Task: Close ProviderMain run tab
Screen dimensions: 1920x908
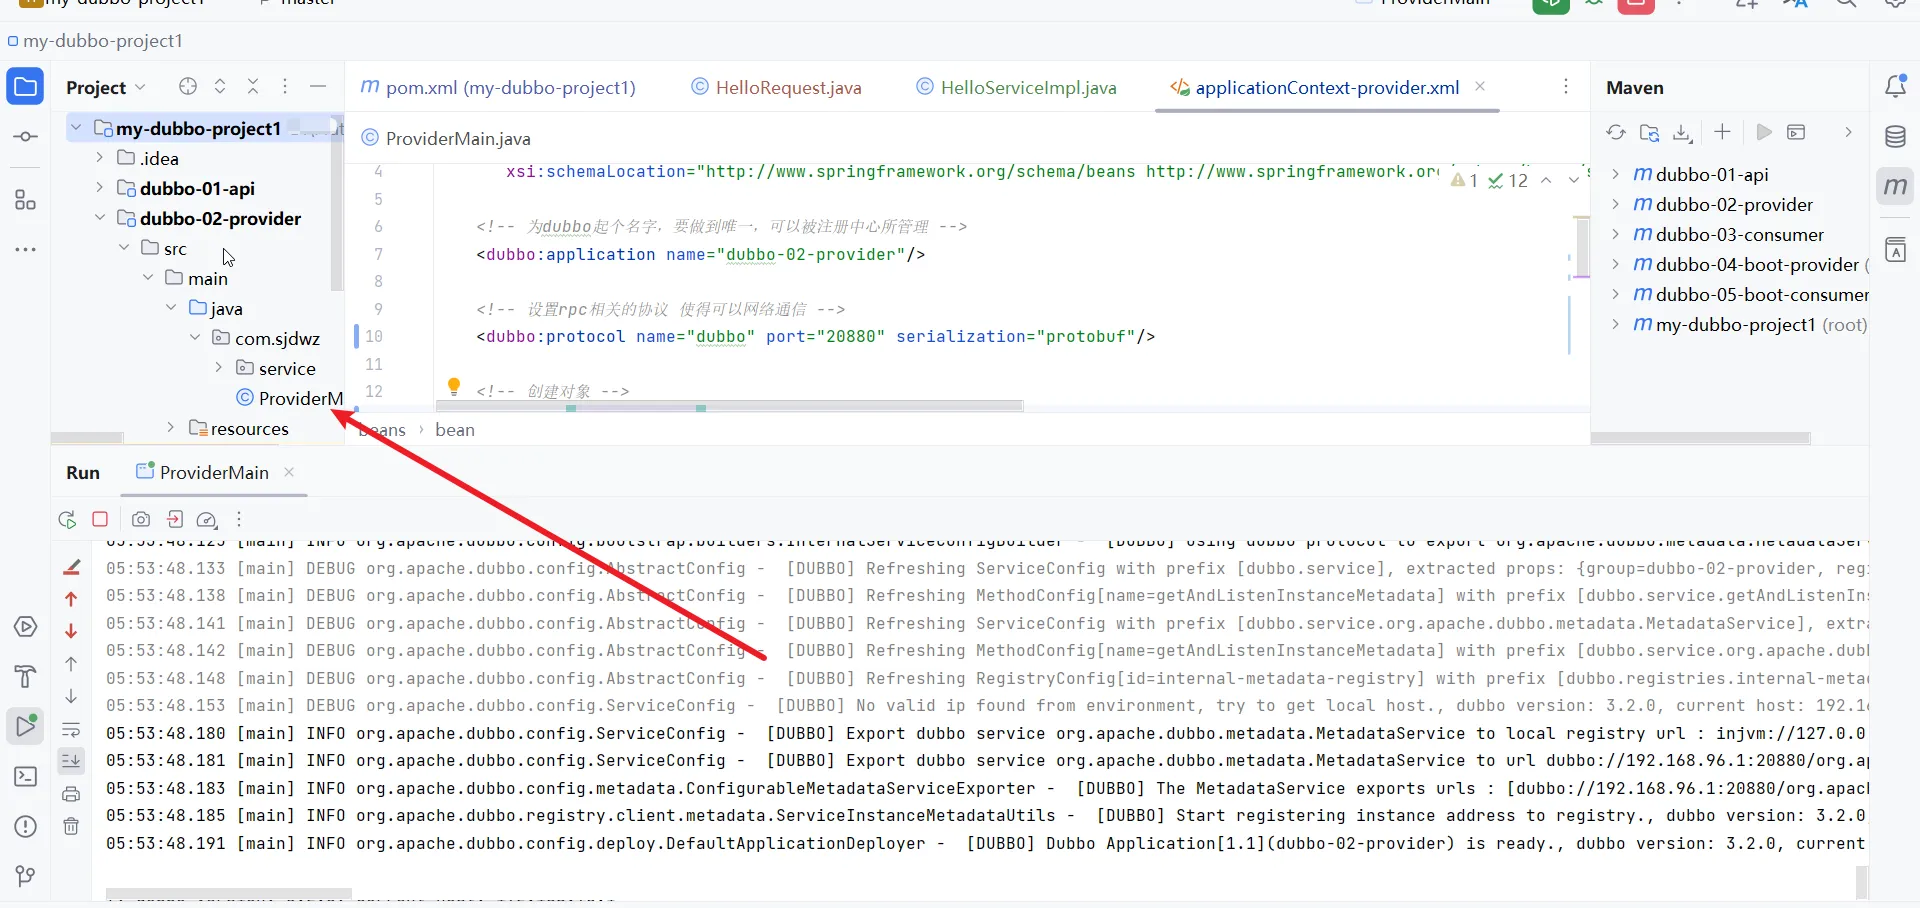Action: (x=289, y=472)
